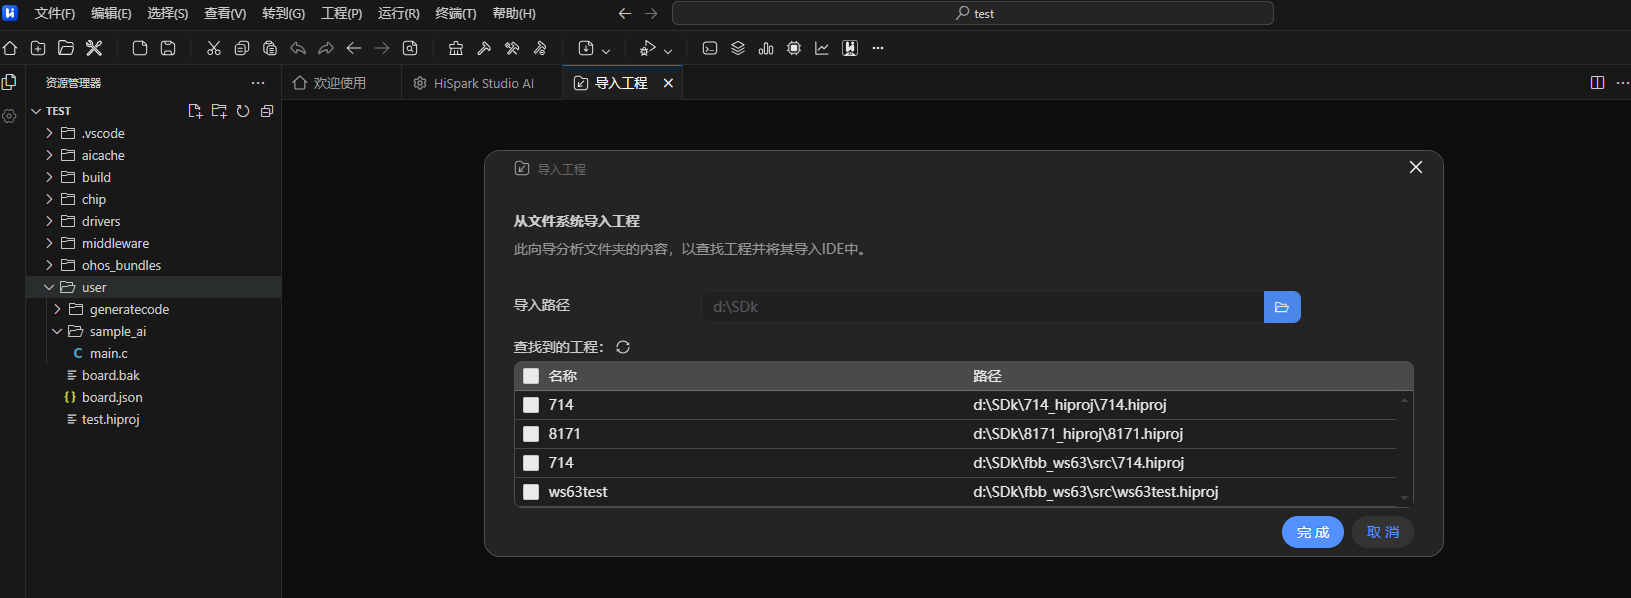
Task: Click the paste clipboard toolbar icon
Action: click(270, 48)
